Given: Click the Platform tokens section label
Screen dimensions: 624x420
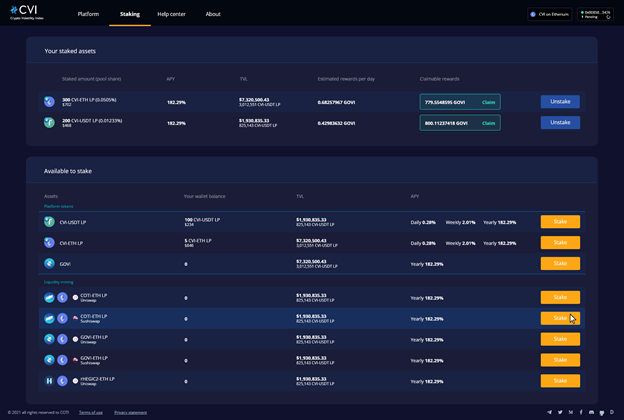Looking at the screenshot, I should (58, 206).
